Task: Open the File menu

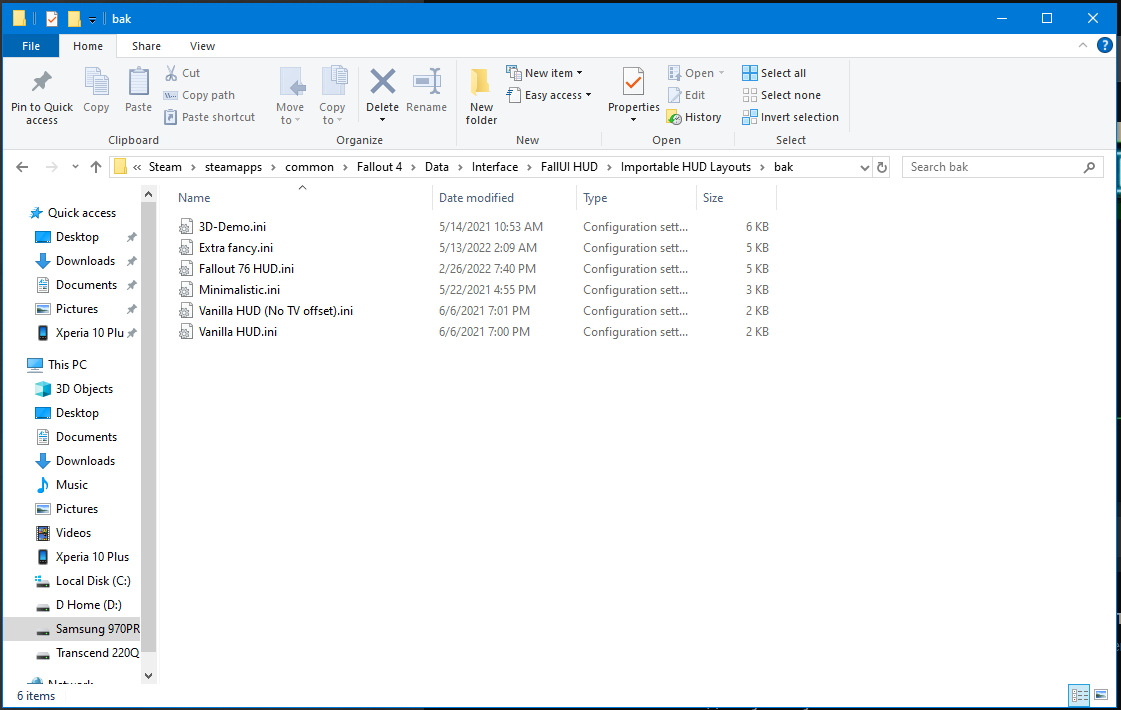Action: click(x=31, y=46)
